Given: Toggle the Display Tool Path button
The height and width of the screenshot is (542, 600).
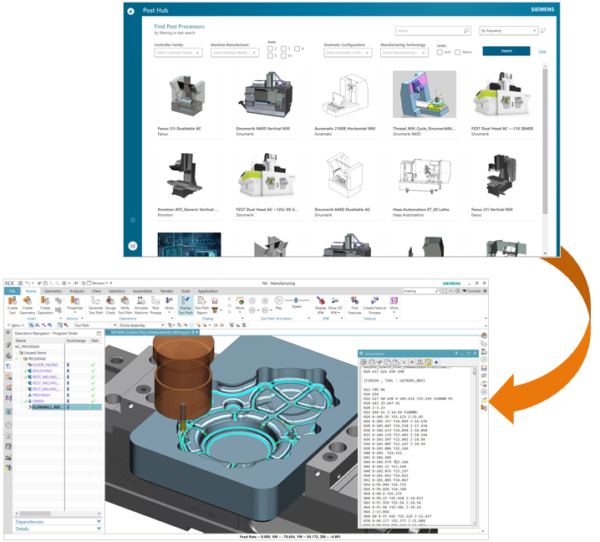Looking at the screenshot, I should pyautogui.click(x=185, y=305).
